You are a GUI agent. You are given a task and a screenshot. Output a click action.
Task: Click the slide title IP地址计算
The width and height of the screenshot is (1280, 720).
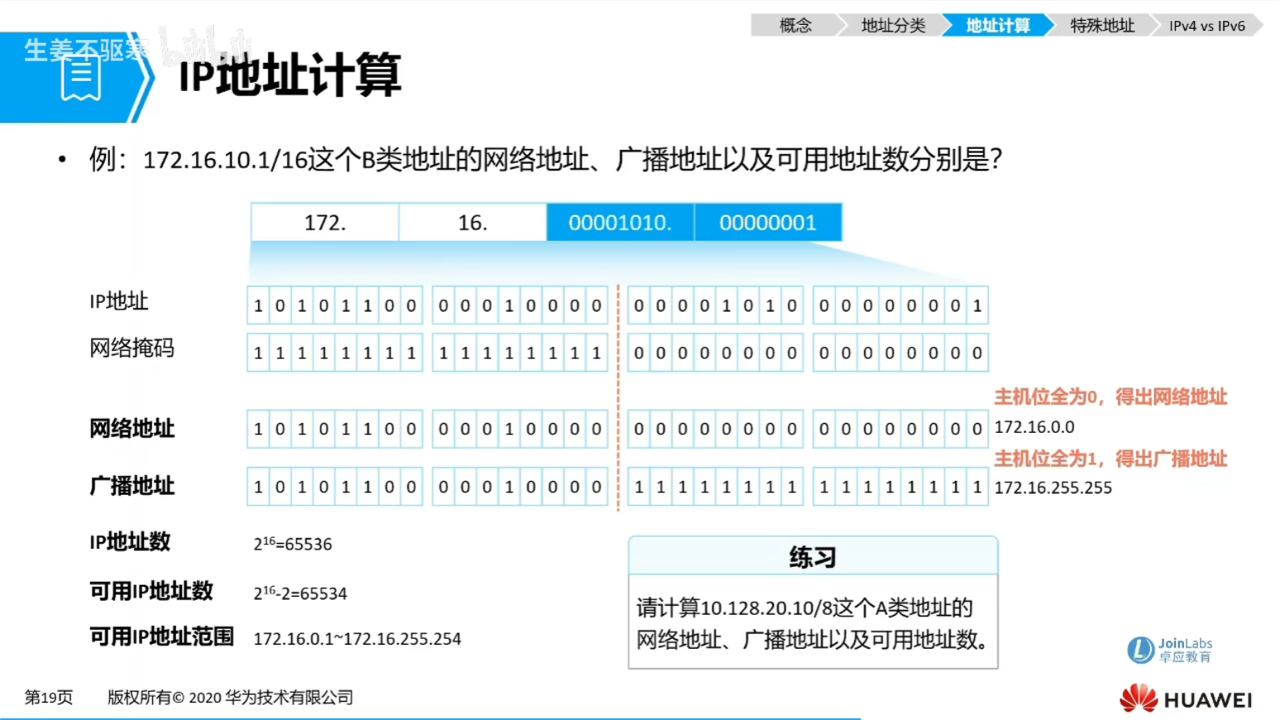290,76
